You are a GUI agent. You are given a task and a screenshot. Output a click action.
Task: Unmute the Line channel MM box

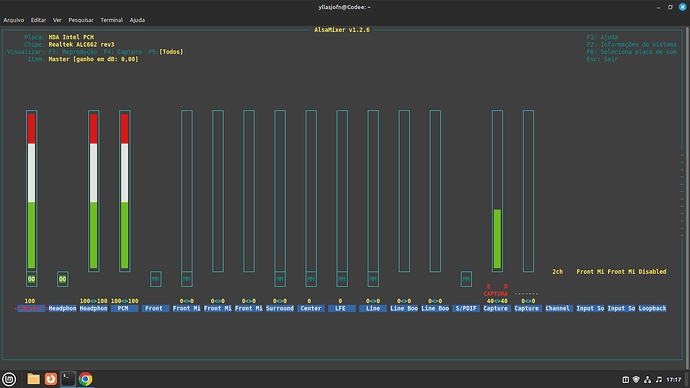[373, 279]
